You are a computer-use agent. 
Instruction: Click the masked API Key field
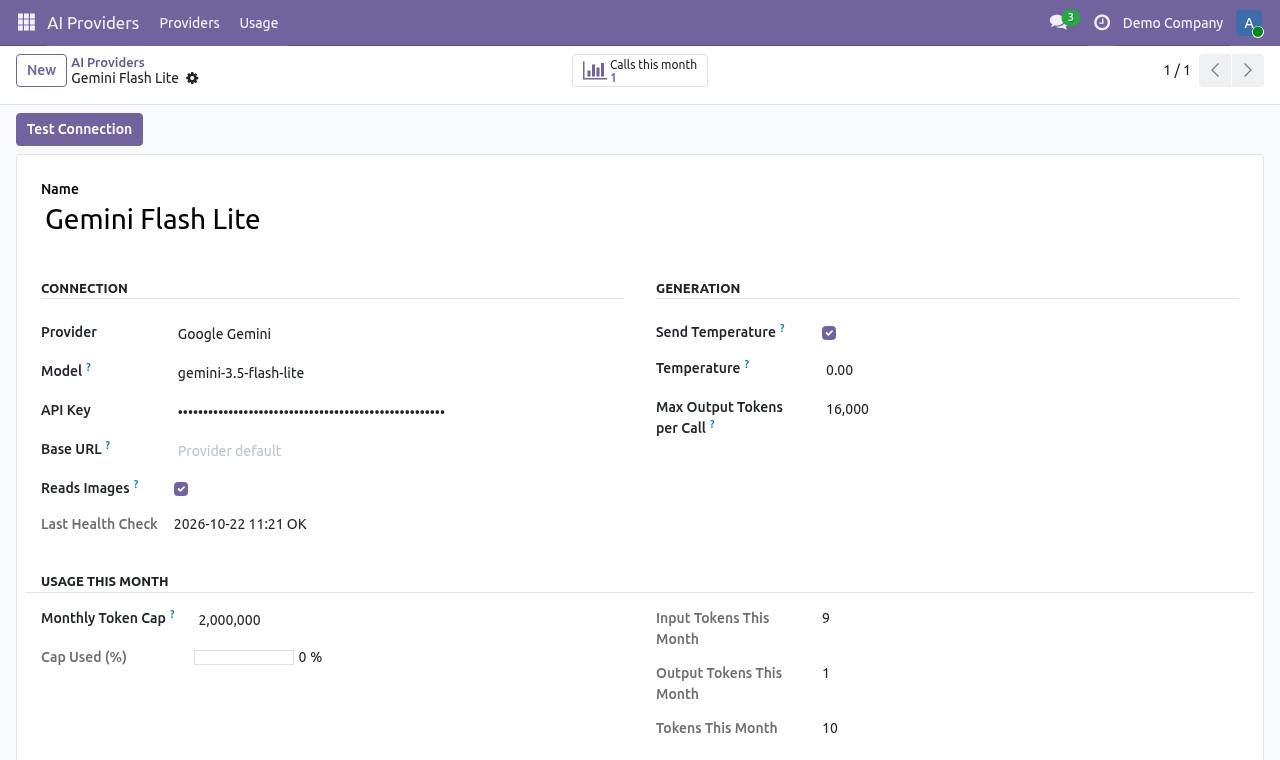tap(399, 411)
